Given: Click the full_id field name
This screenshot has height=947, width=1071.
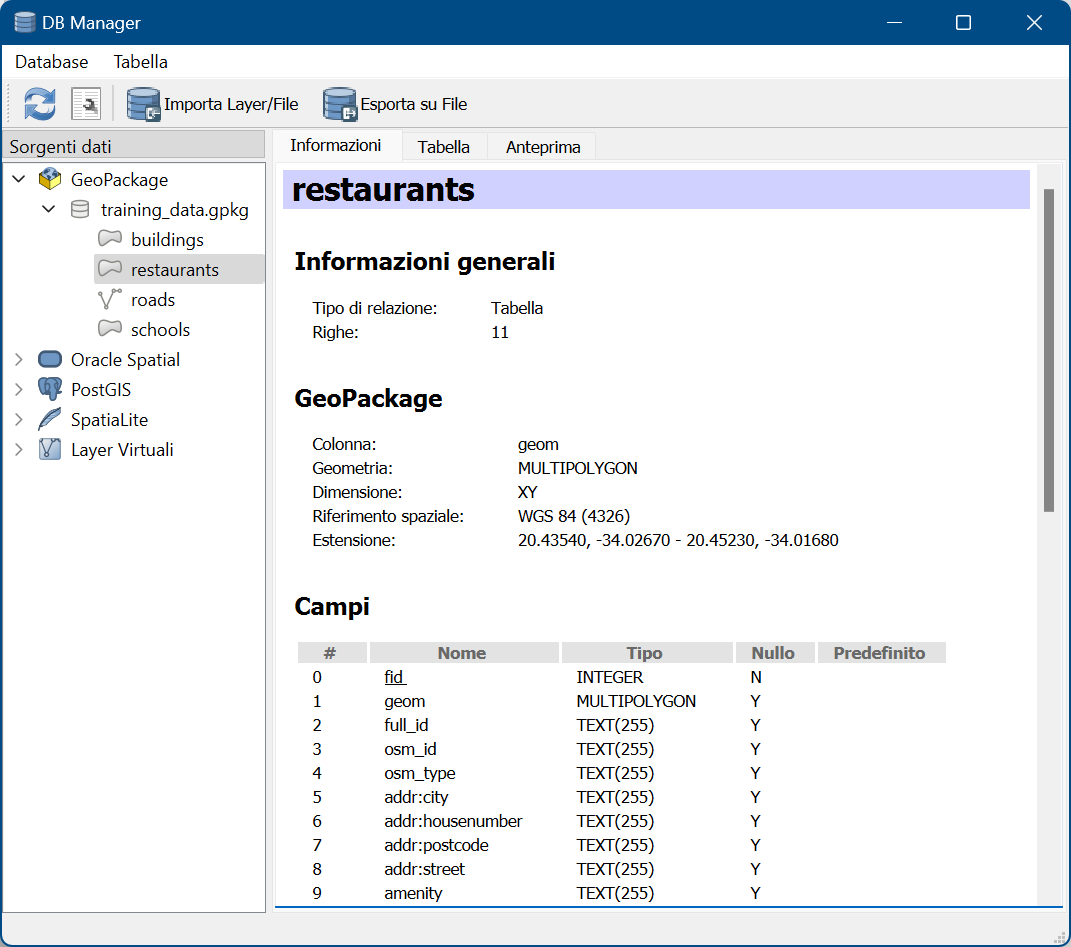Looking at the screenshot, I should tap(406, 725).
